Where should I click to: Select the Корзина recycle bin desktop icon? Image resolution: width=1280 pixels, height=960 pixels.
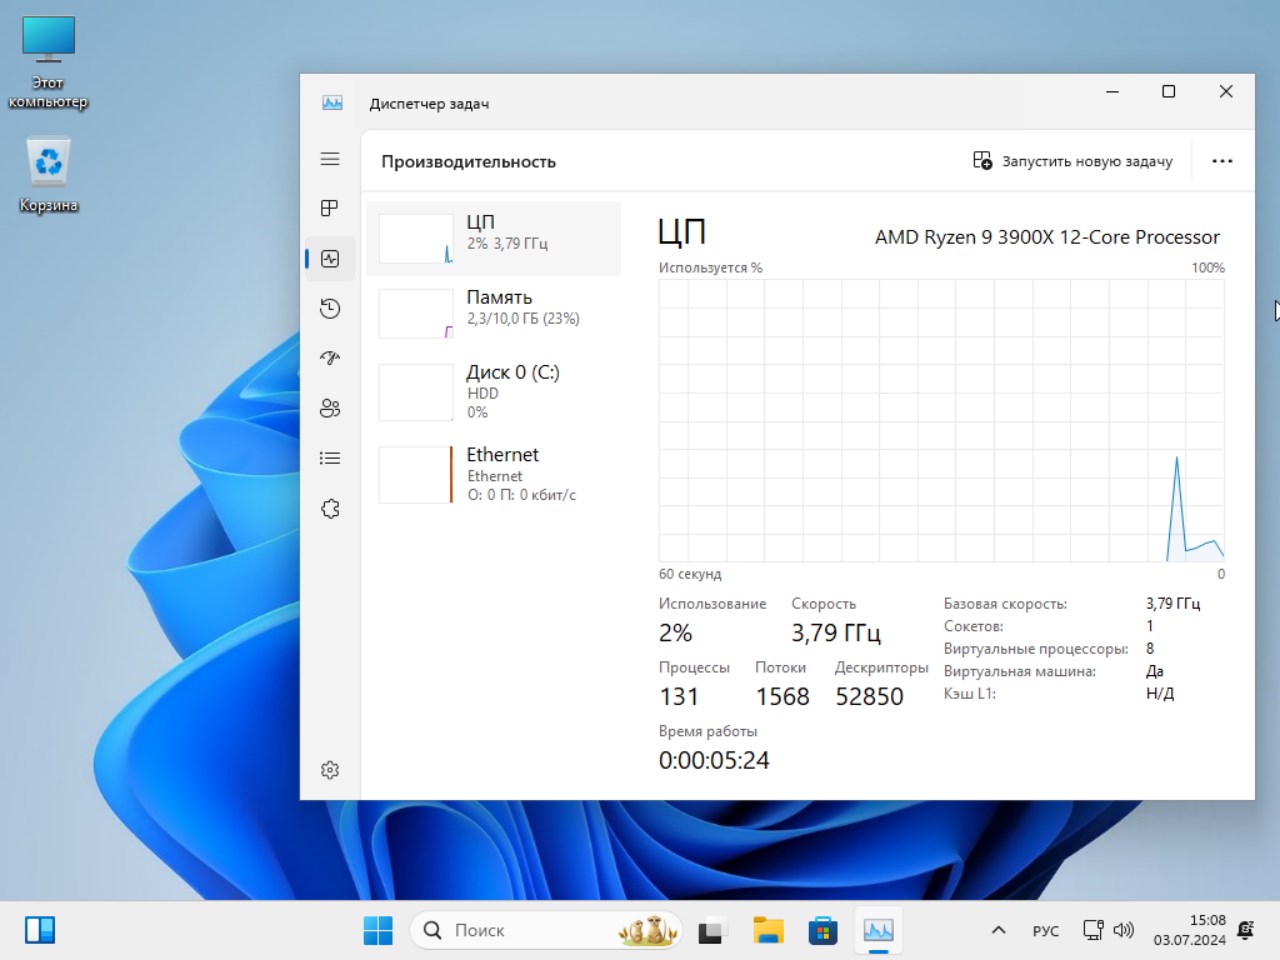48,176
